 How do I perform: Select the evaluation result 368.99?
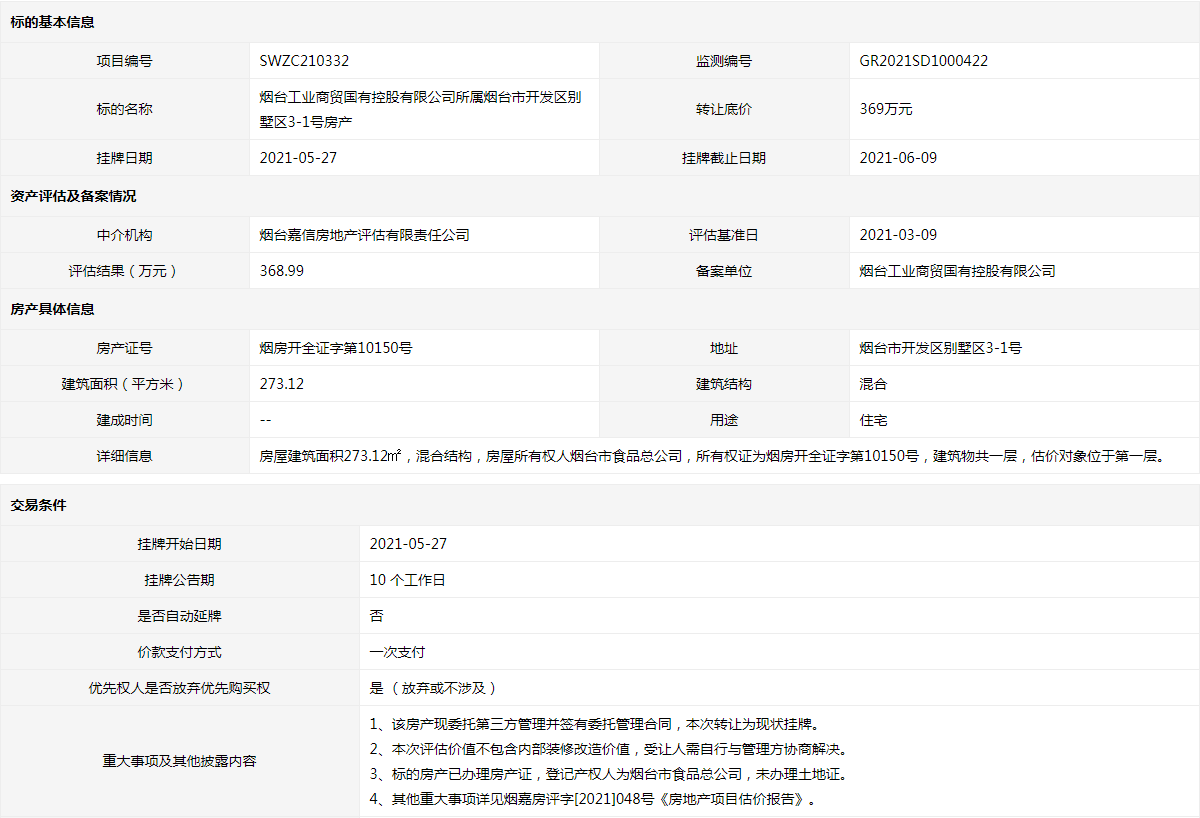[282, 271]
